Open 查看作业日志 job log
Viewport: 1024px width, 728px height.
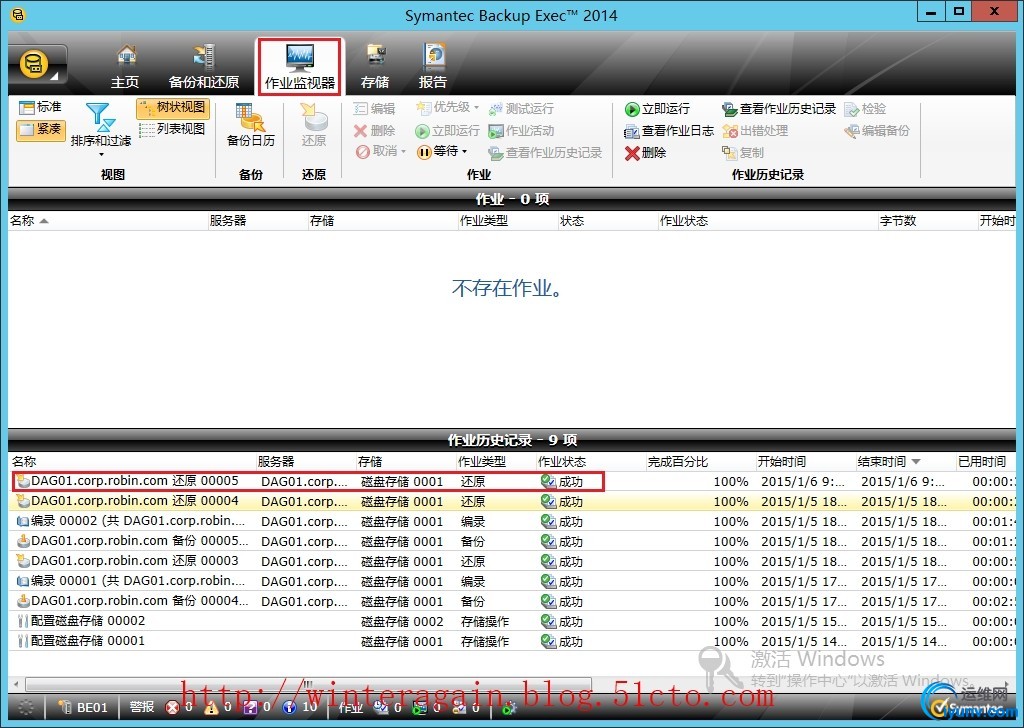point(669,131)
